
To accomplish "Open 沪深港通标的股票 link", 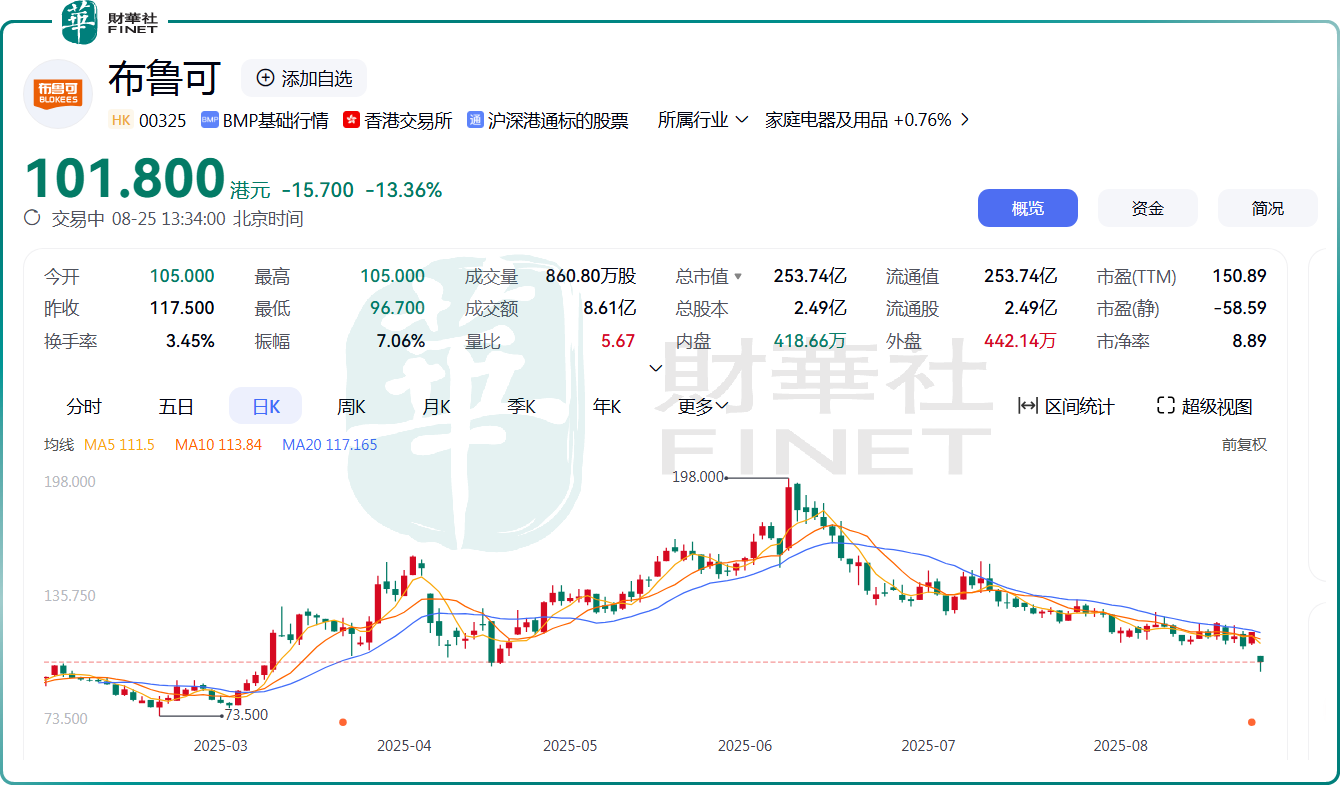I will pyautogui.click(x=558, y=120).
